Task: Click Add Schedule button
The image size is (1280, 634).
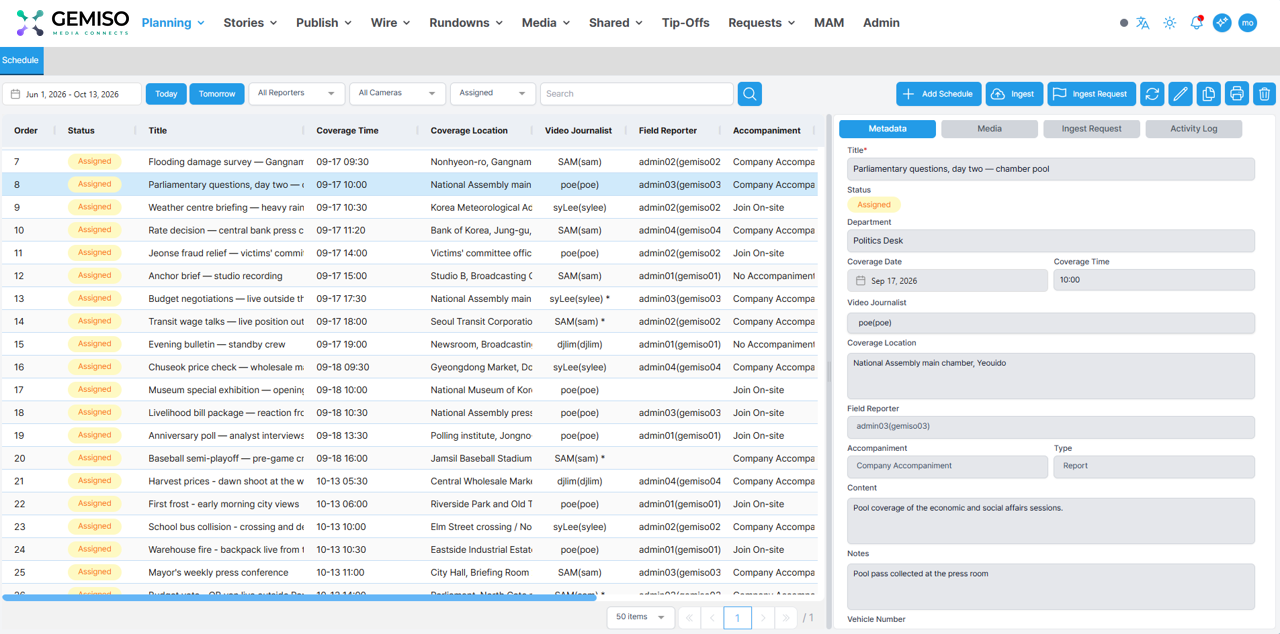Action: click(939, 94)
